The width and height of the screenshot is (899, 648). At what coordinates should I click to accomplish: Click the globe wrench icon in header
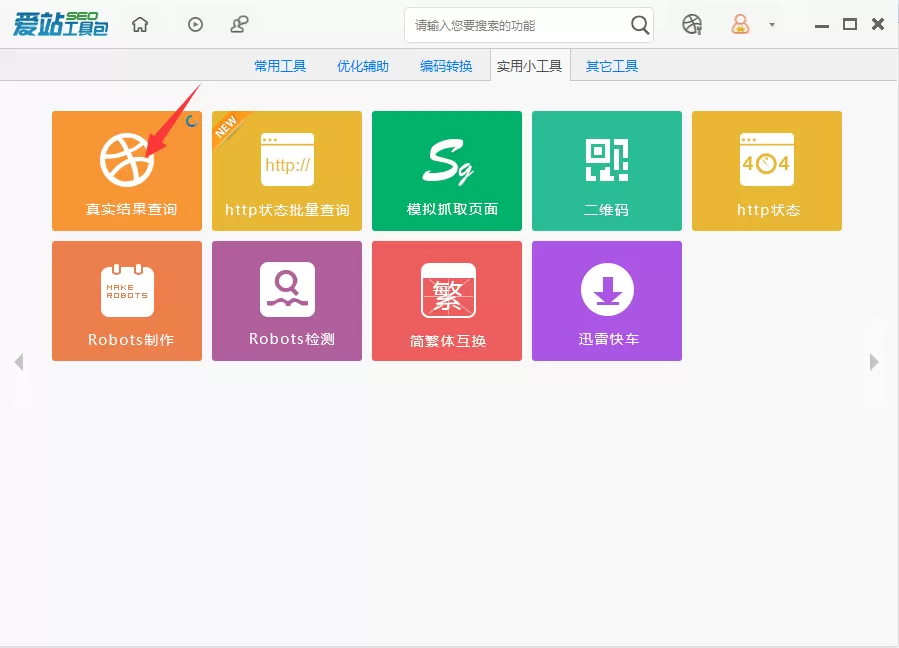click(x=692, y=25)
